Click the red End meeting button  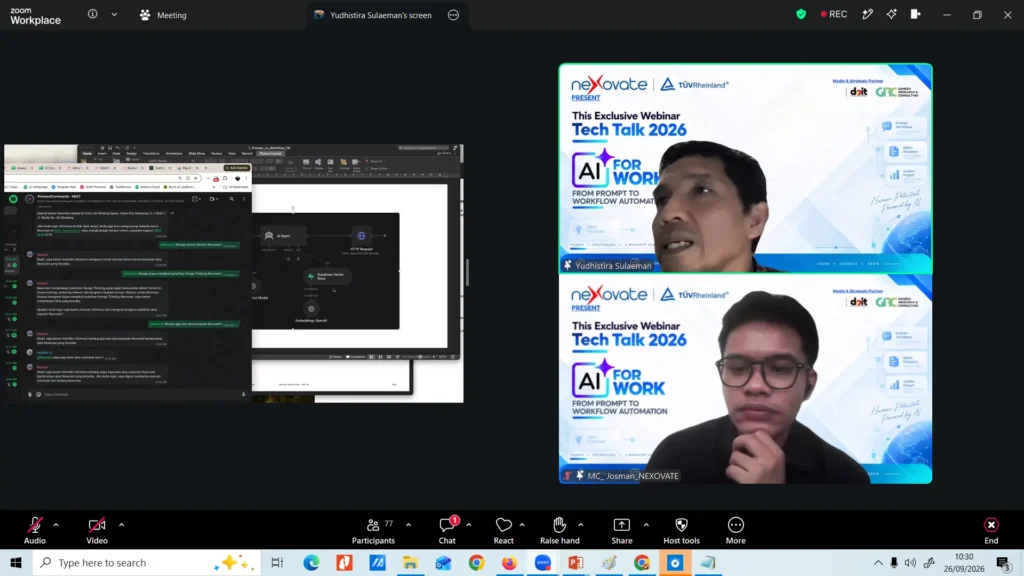(x=991, y=530)
